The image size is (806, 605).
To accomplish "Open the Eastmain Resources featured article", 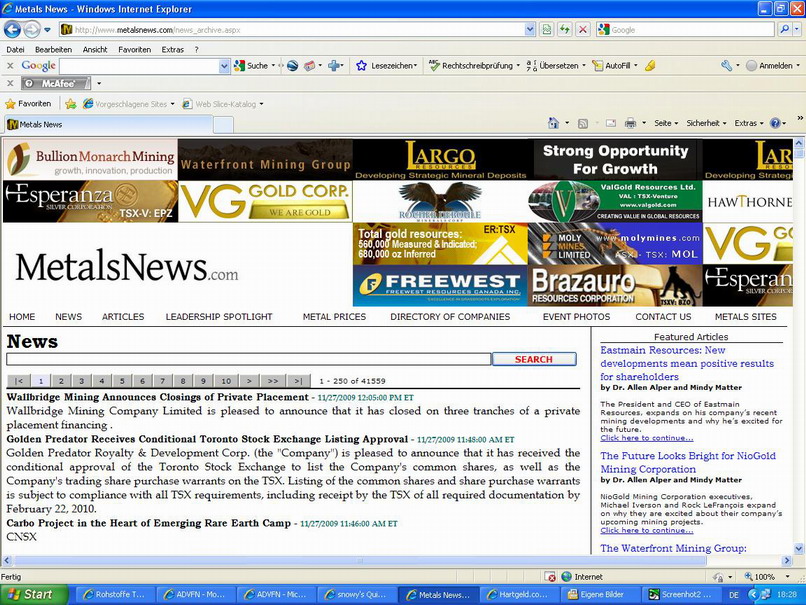I will click(x=687, y=363).
